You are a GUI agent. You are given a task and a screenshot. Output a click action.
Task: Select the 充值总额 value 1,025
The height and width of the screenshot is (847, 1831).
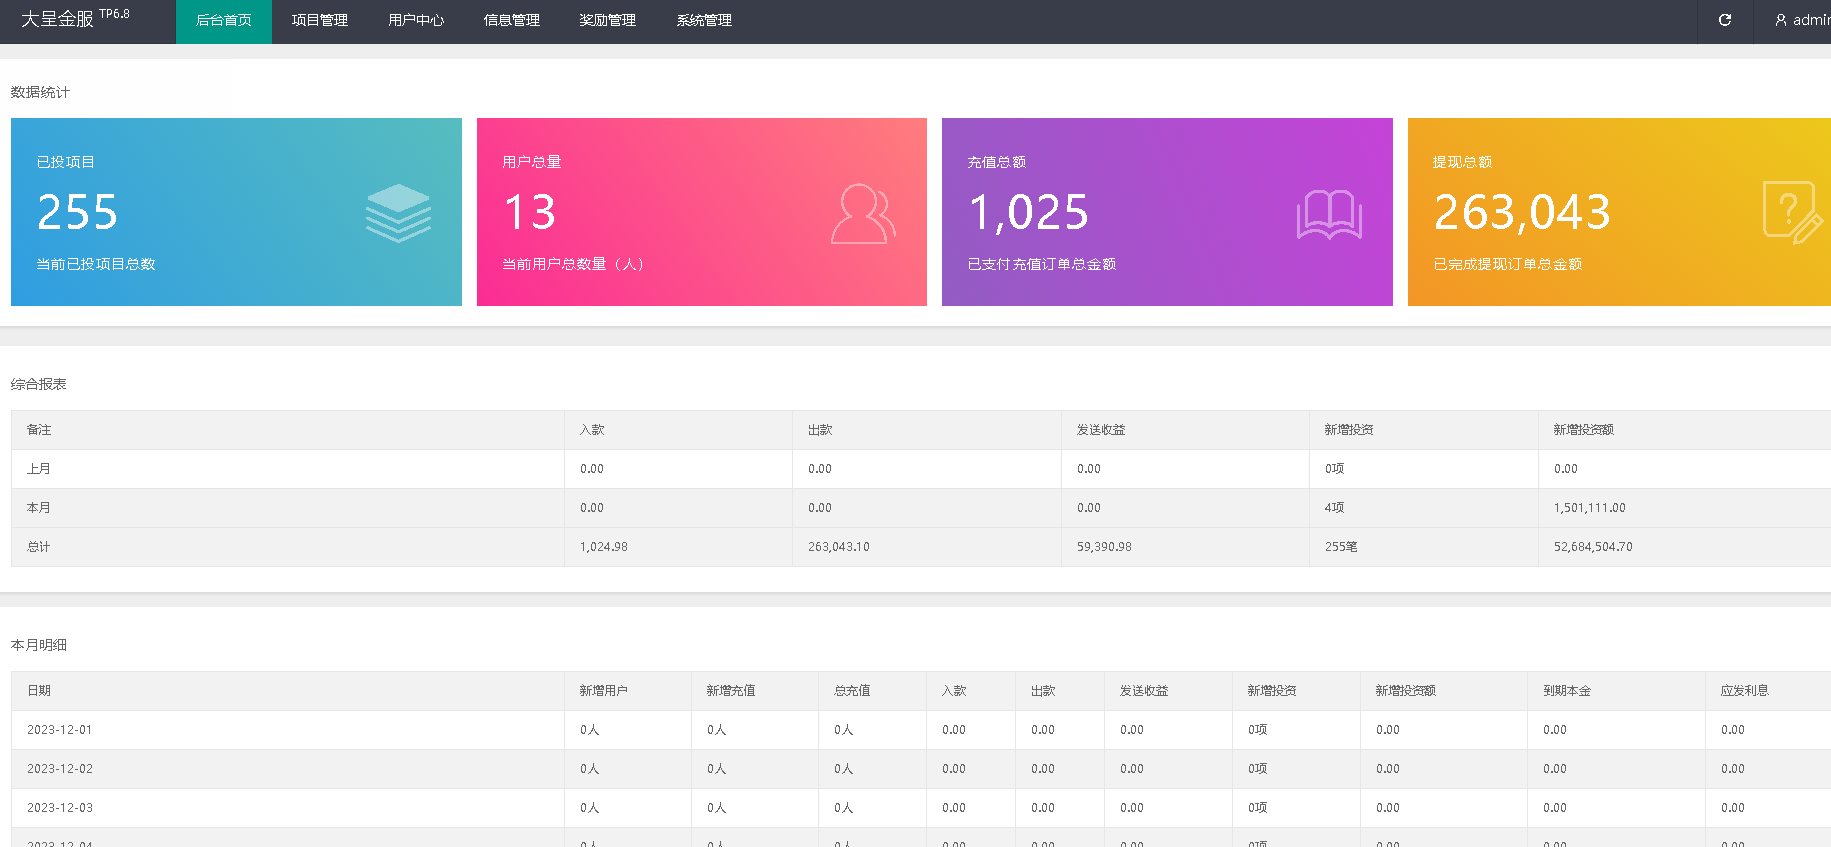(1029, 212)
